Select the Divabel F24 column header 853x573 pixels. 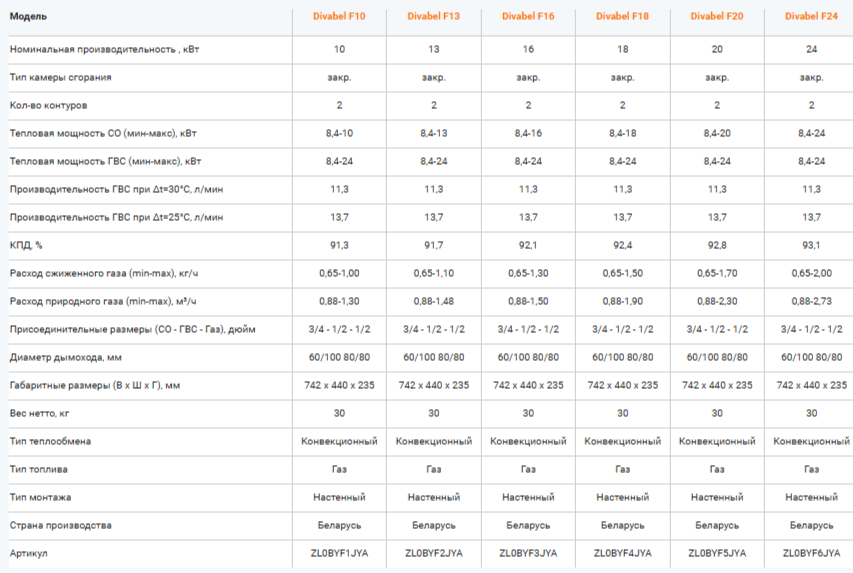click(811, 16)
